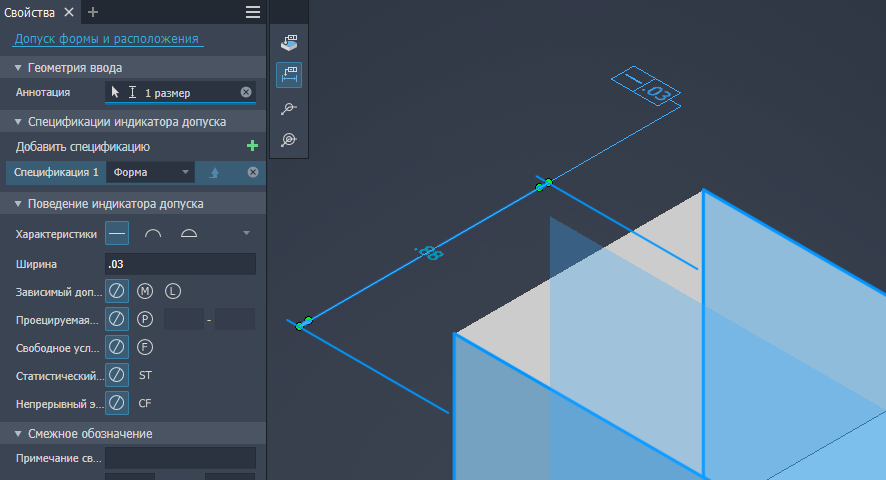Viewport: 886px width, 480px height.
Task: Choose L least material modifier
Action: (x=173, y=291)
